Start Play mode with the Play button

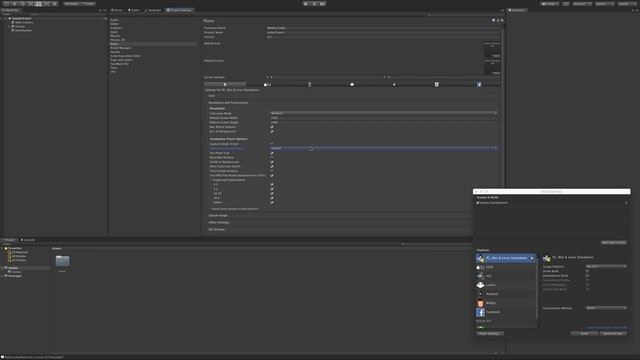306,4
